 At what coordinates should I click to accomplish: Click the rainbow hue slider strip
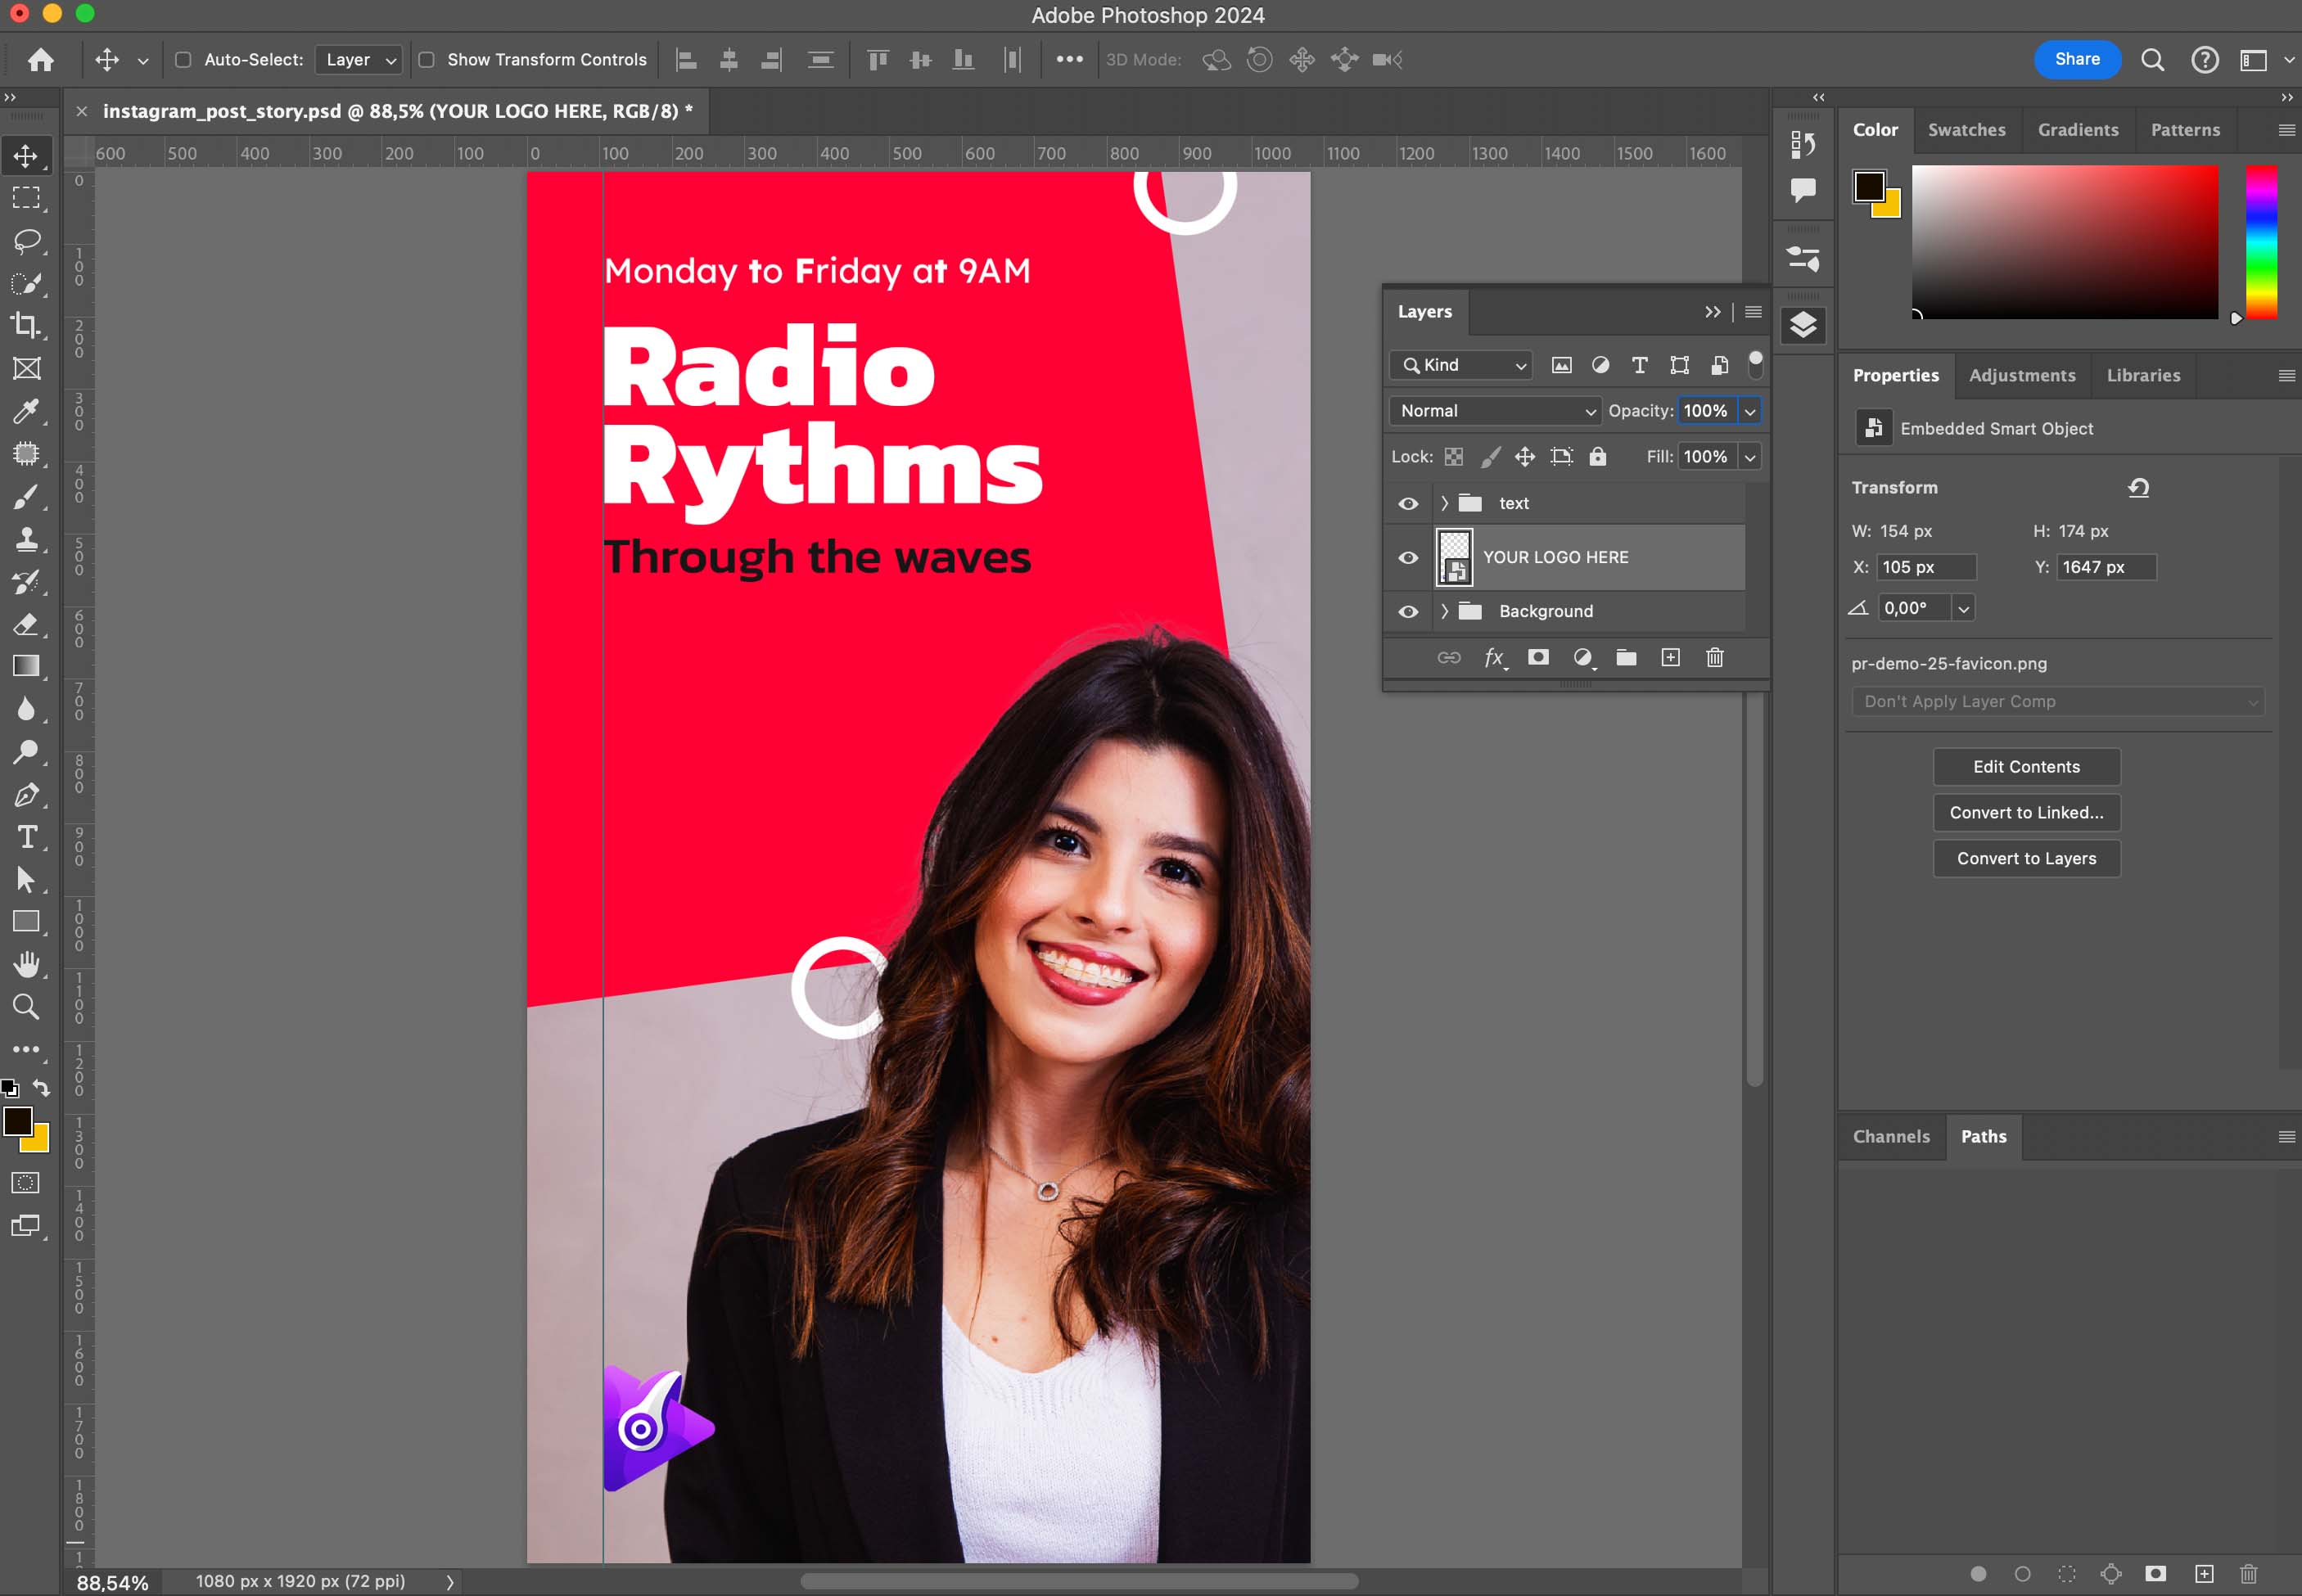click(2261, 242)
